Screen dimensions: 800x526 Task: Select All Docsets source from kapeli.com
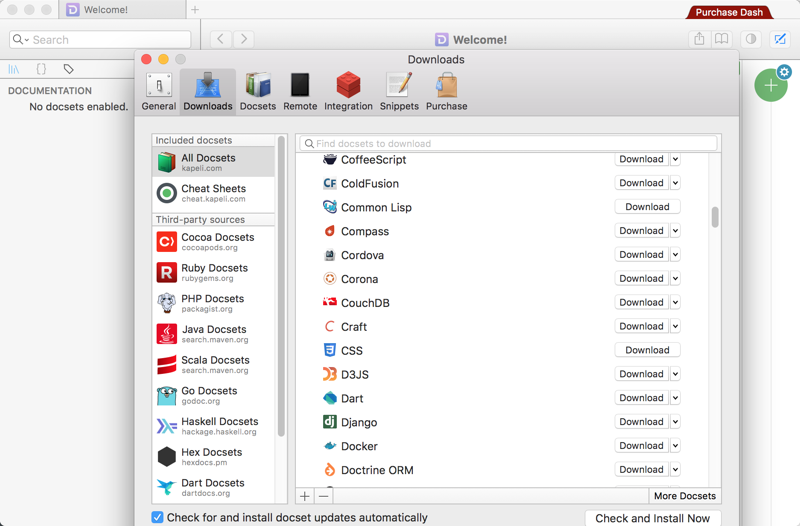coord(213,162)
